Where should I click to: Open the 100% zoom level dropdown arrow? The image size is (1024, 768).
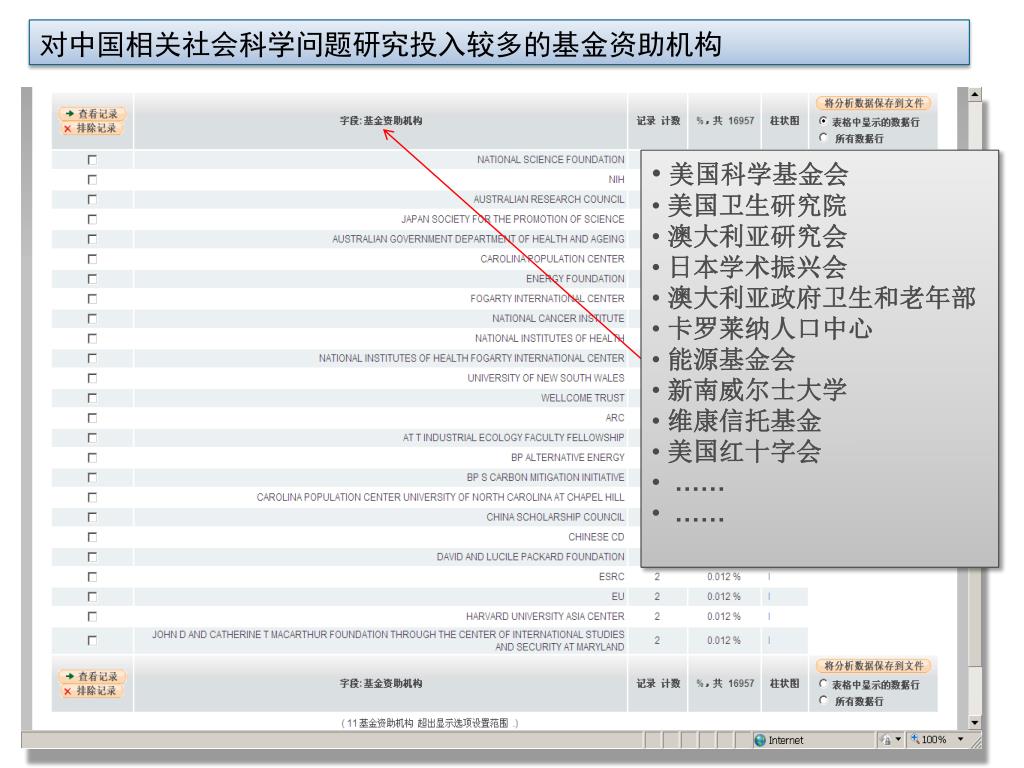[x=961, y=740]
